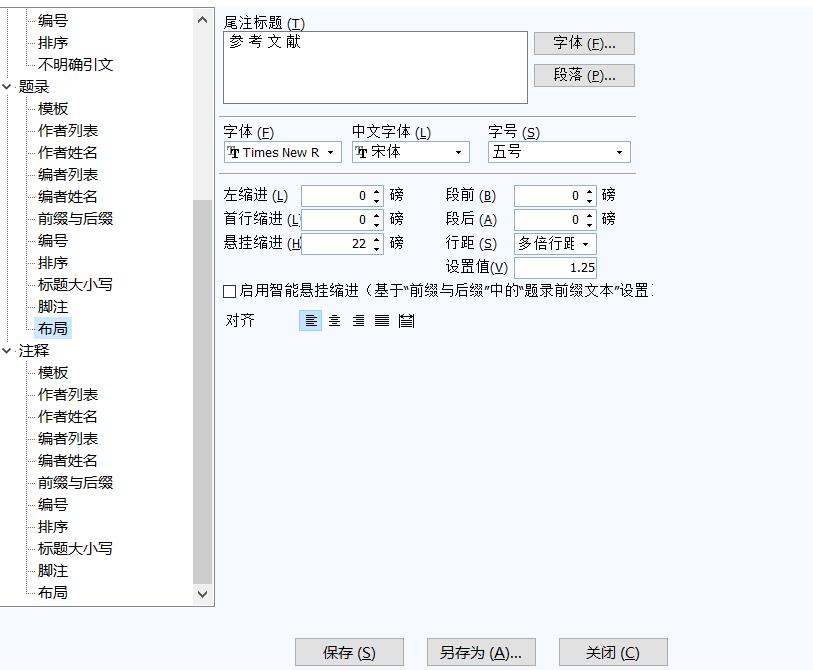Select 脚注 under 题录
The width and height of the screenshot is (813, 670).
click(x=53, y=306)
